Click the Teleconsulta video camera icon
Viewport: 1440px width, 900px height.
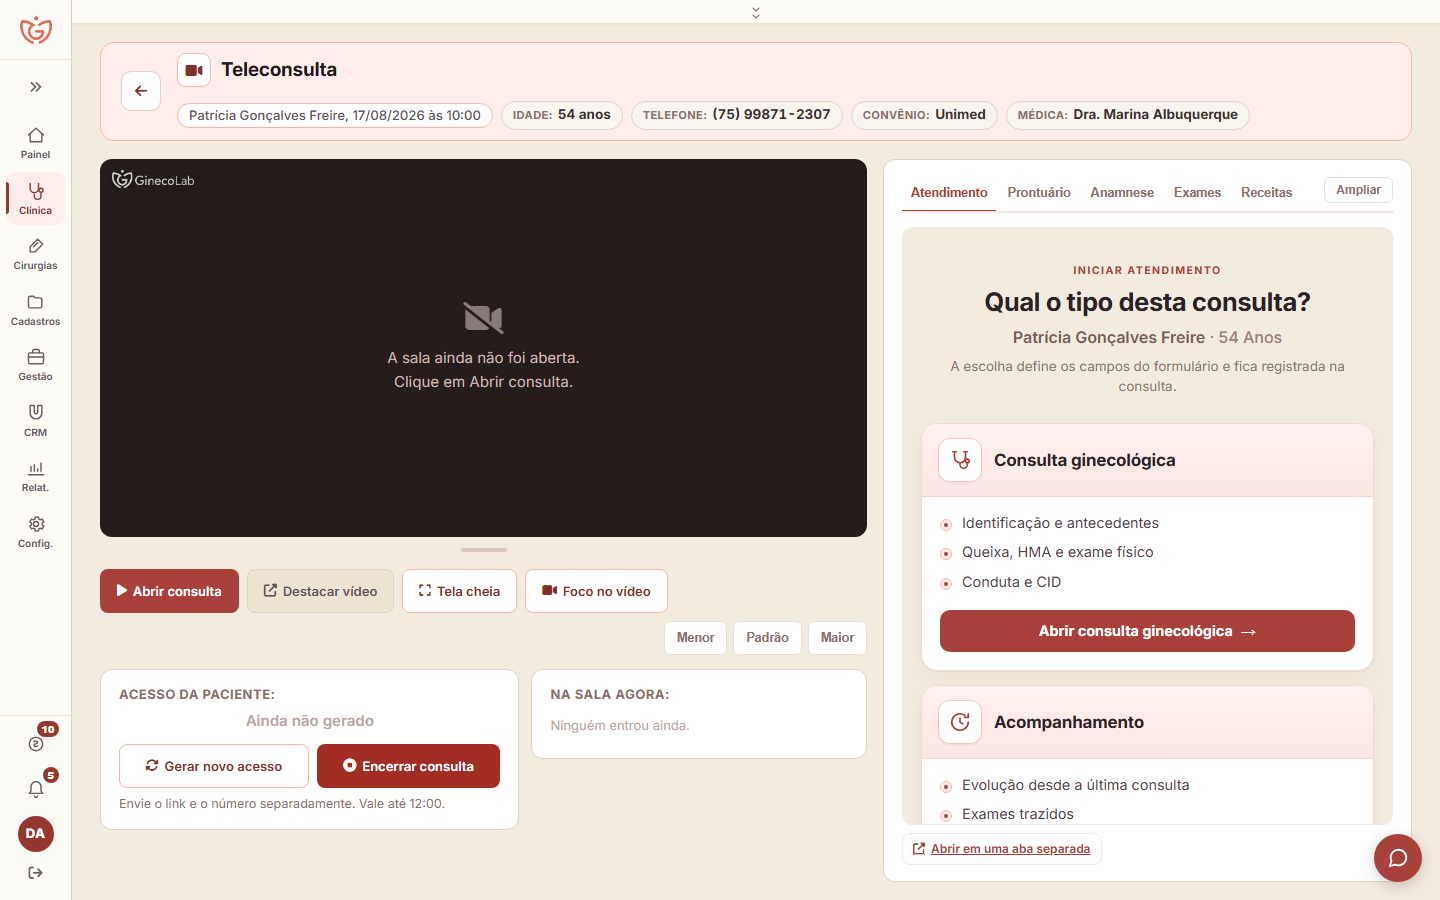[x=194, y=70]
